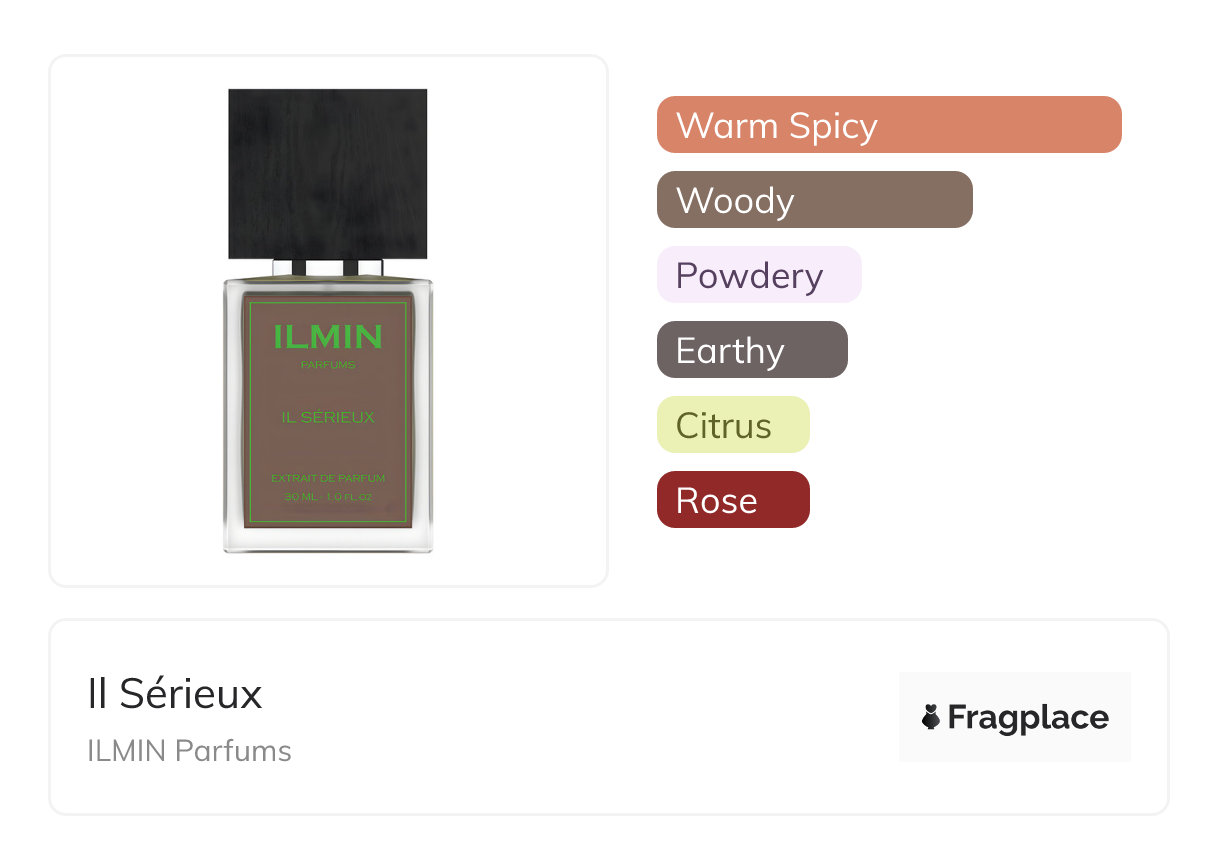Screen dimensions: 1218x864
Task: Click the Powdery accord tag
Action: pos(758,275)
